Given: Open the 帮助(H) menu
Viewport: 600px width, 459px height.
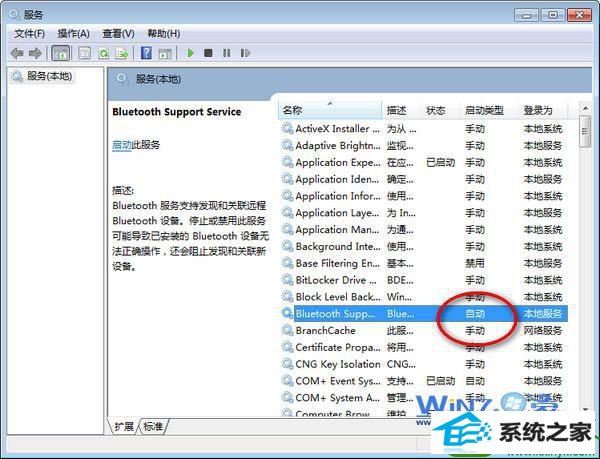Looking at the screenshot, I should point(164,34).
